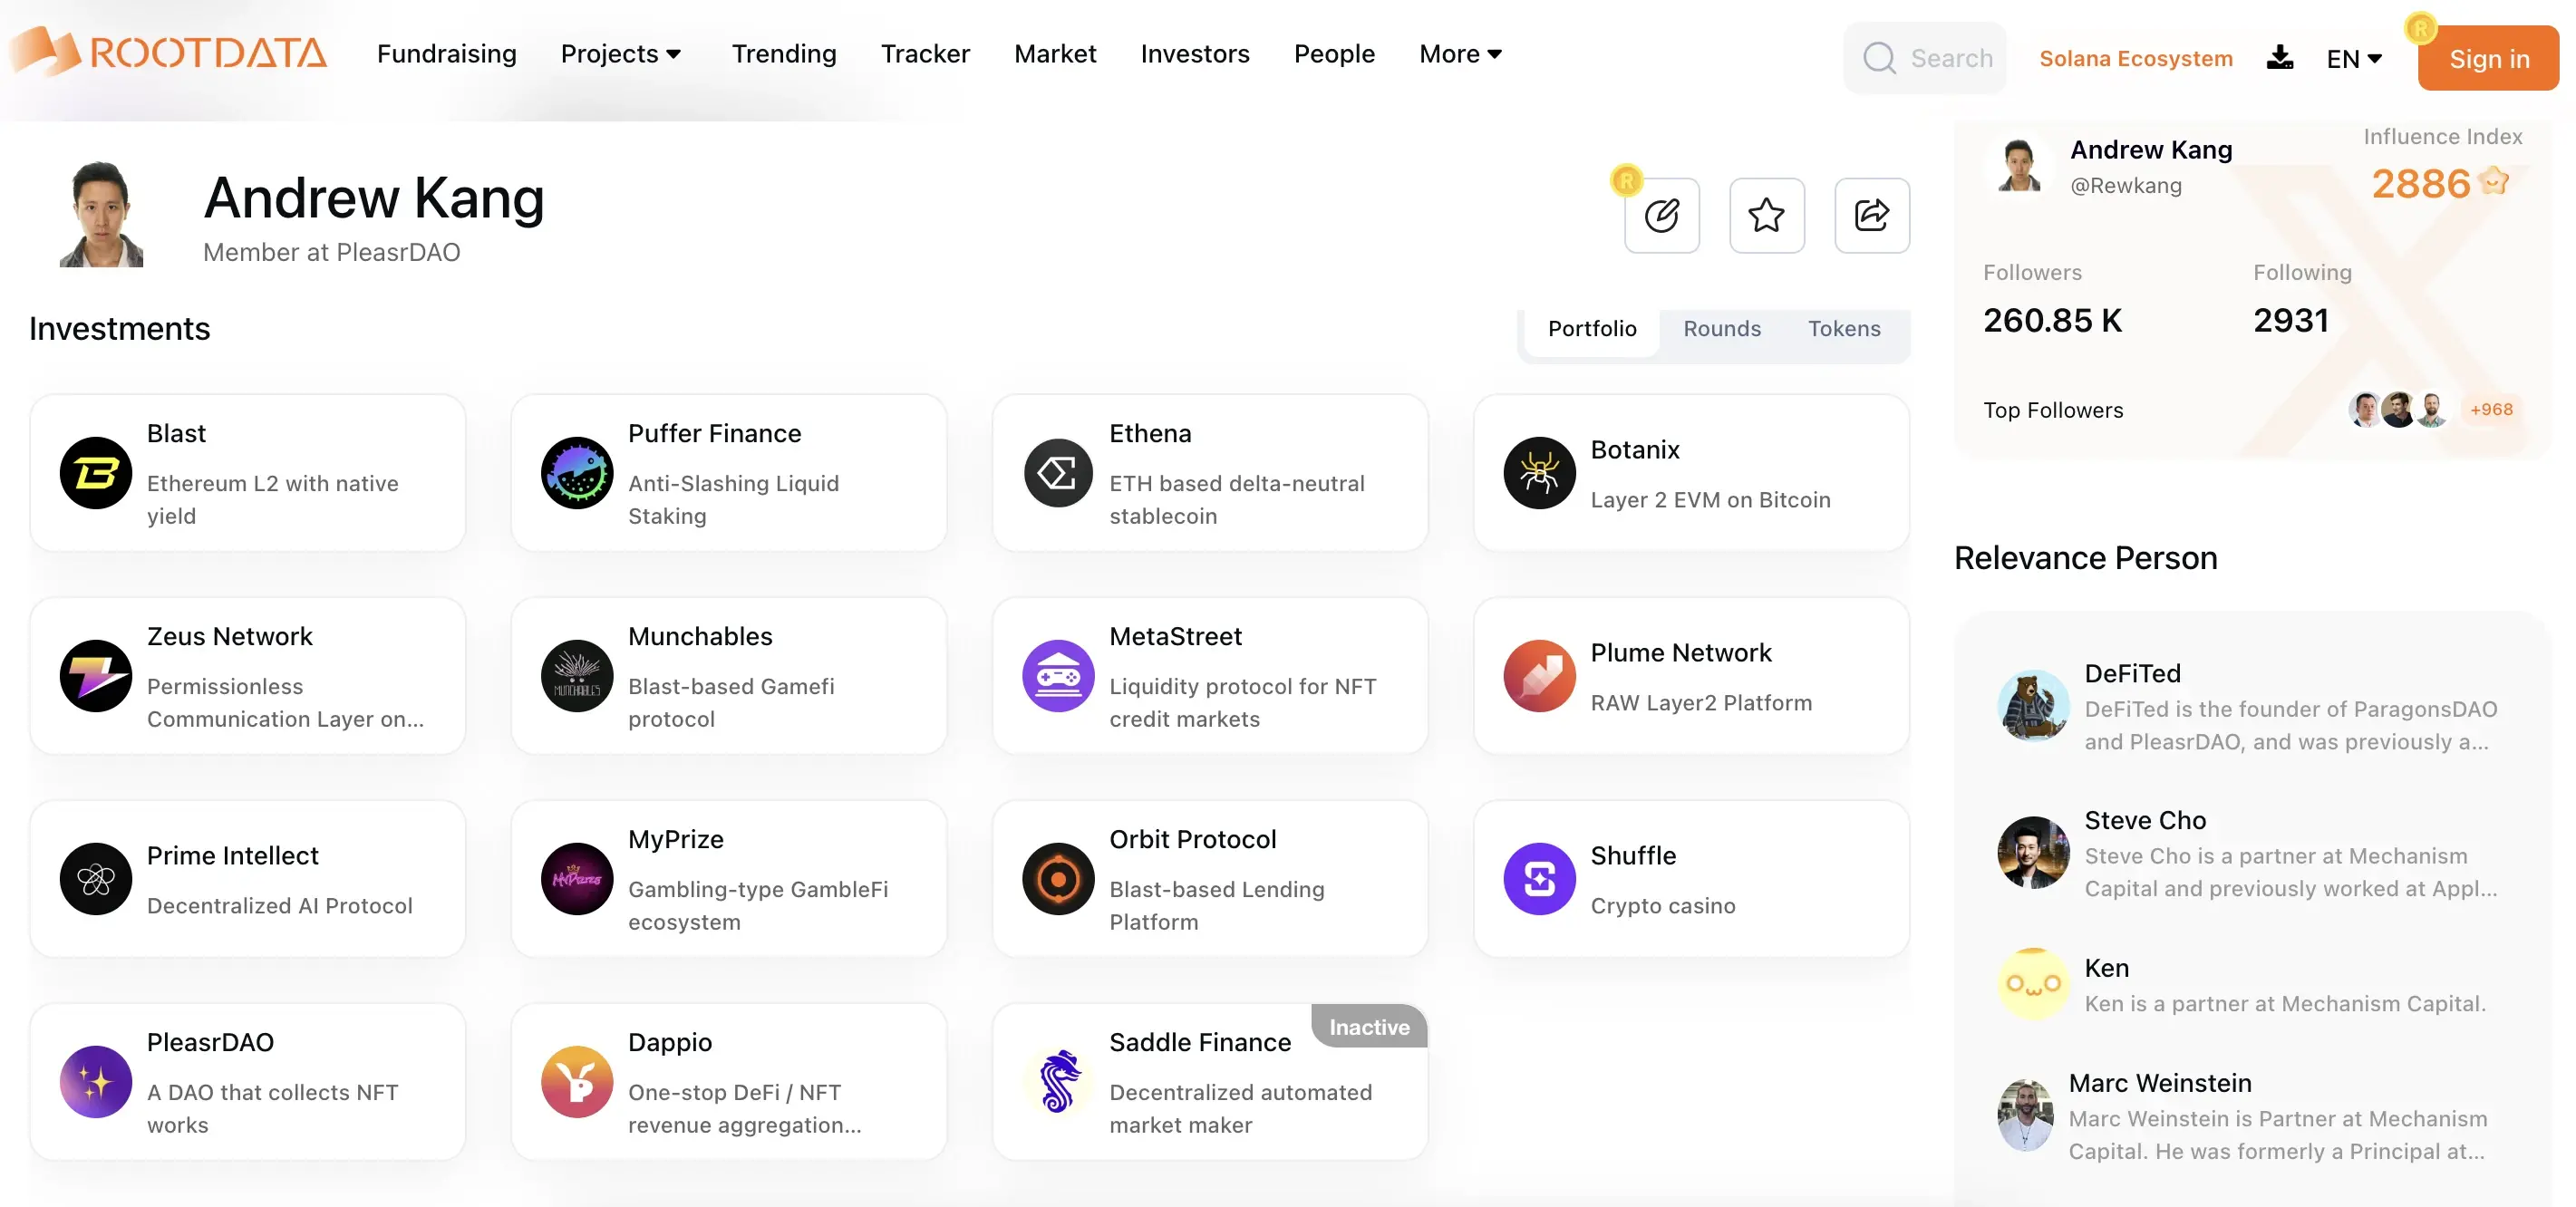
Task: Click the Solana Ecosystem filter toggle
Action: pyautogui.click(x=2135, y=57)
